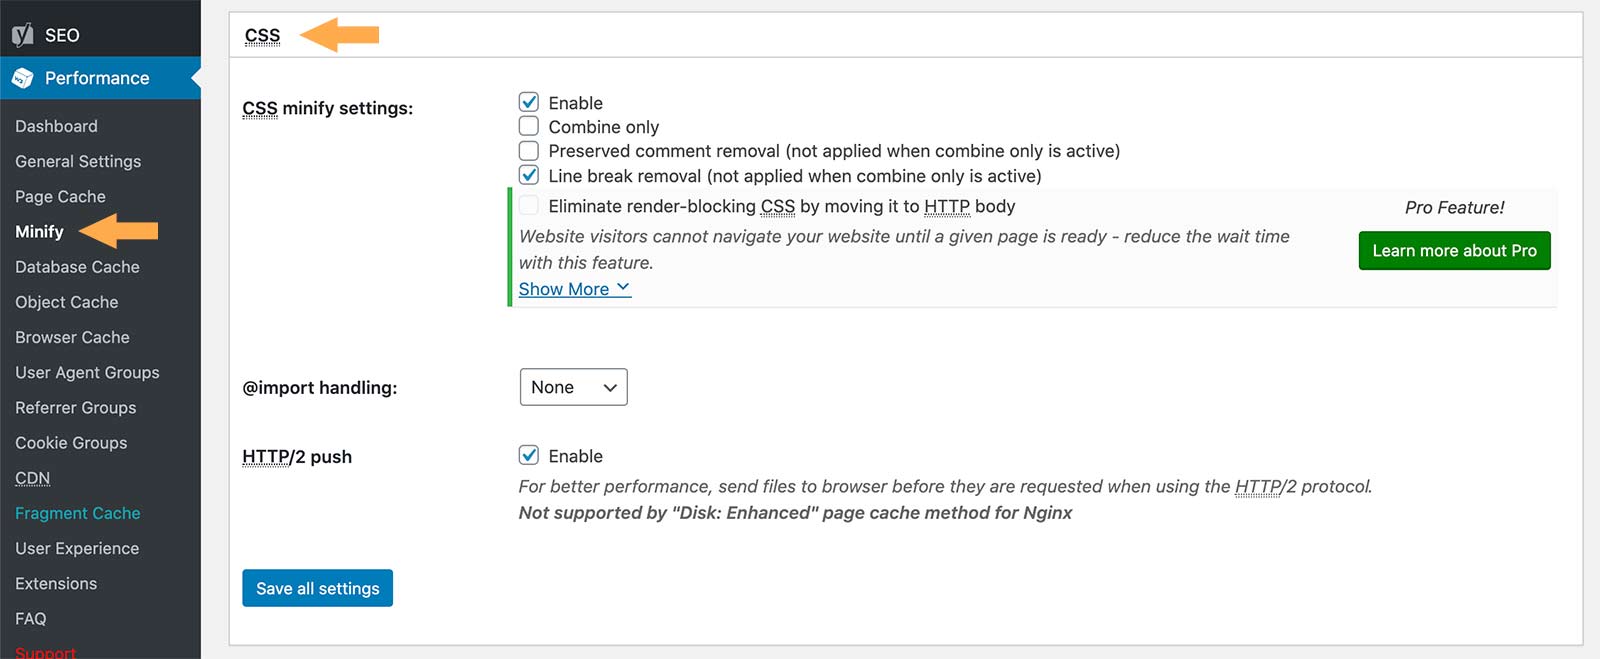Open the Dashboard page
Viewport: 1600px width, 659px height.
56,126
